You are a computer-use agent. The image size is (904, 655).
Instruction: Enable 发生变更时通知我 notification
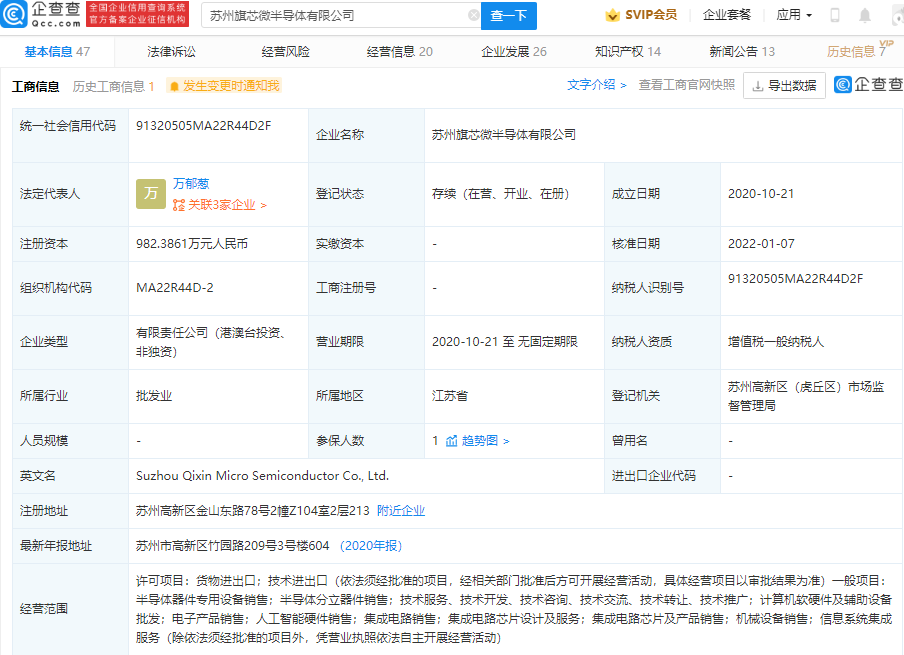pyautogui.click(x=224, y=86)
